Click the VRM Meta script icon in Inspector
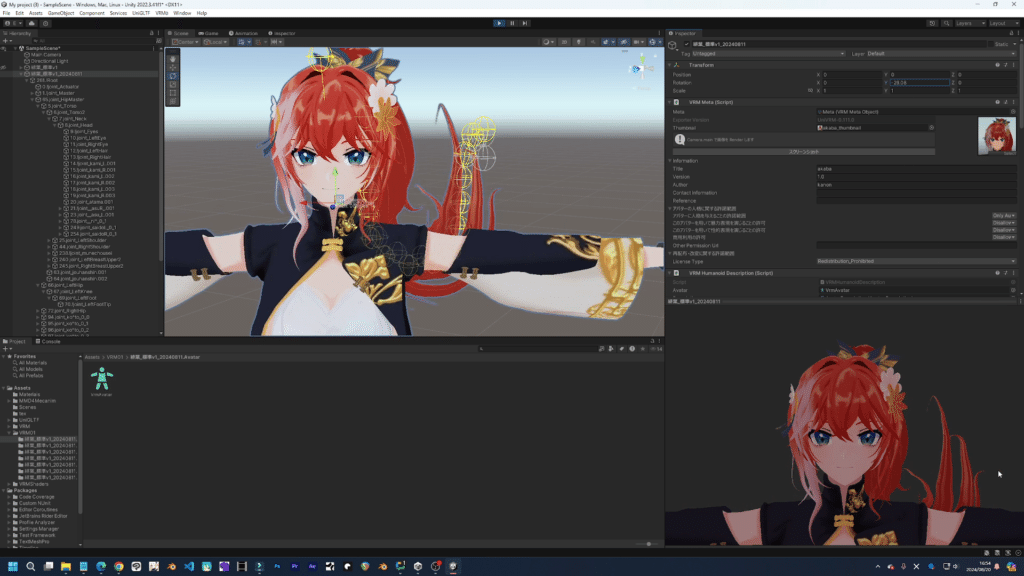 coord(676,104)
